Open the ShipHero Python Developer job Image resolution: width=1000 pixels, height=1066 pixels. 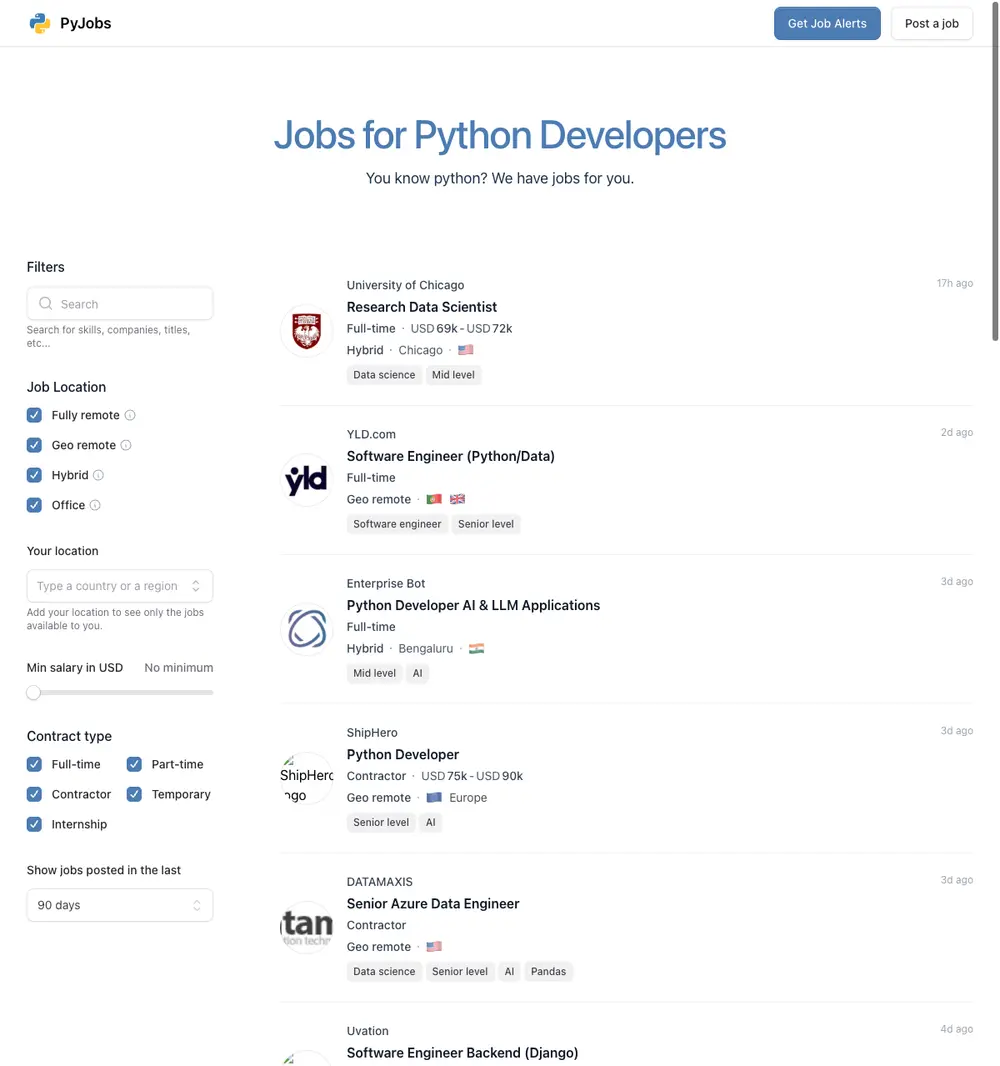[x=402, y=755]
